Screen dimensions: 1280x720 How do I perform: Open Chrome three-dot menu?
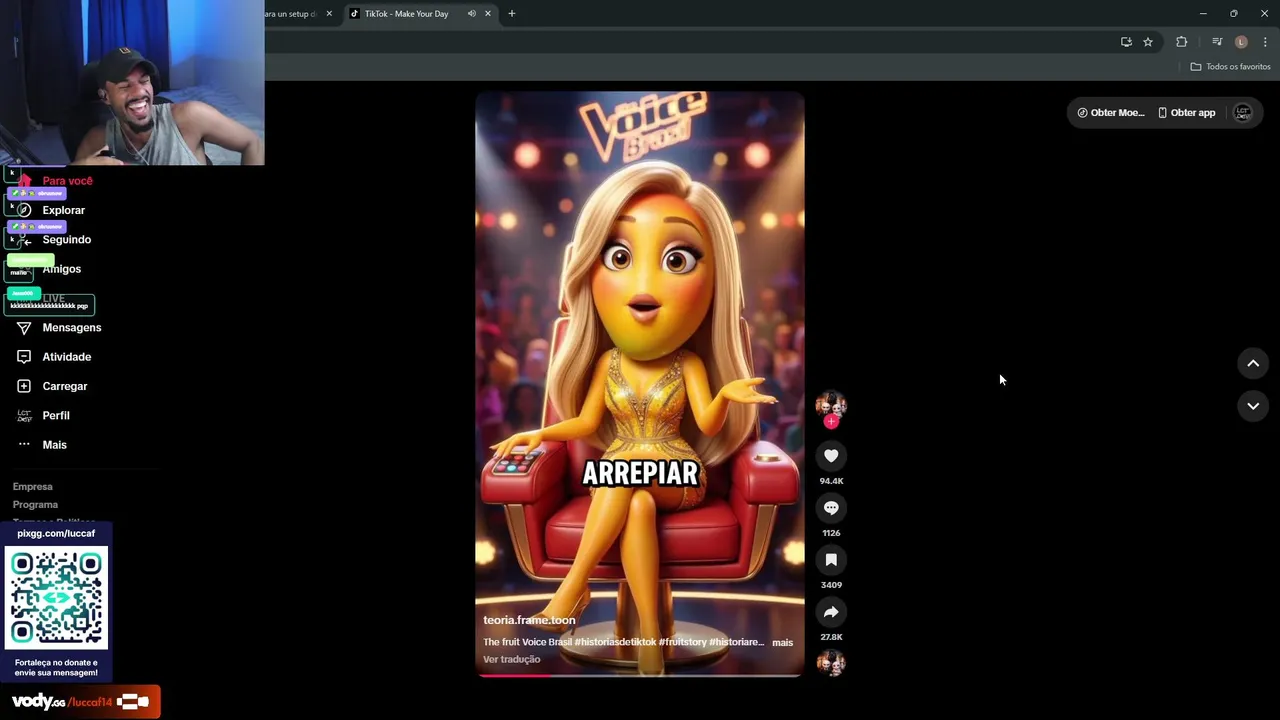coord(1265,42)
